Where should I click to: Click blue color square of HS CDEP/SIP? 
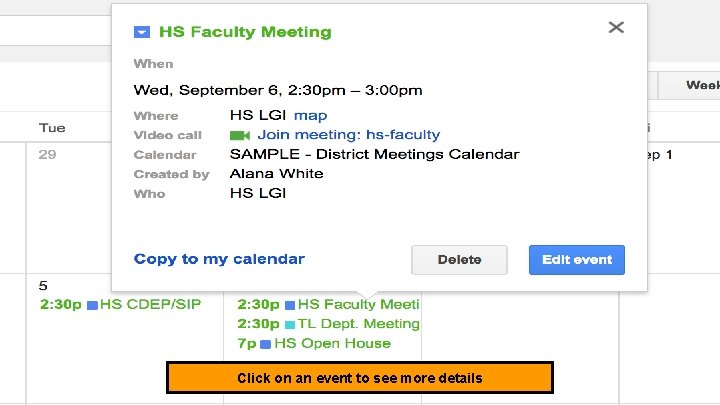92,305
